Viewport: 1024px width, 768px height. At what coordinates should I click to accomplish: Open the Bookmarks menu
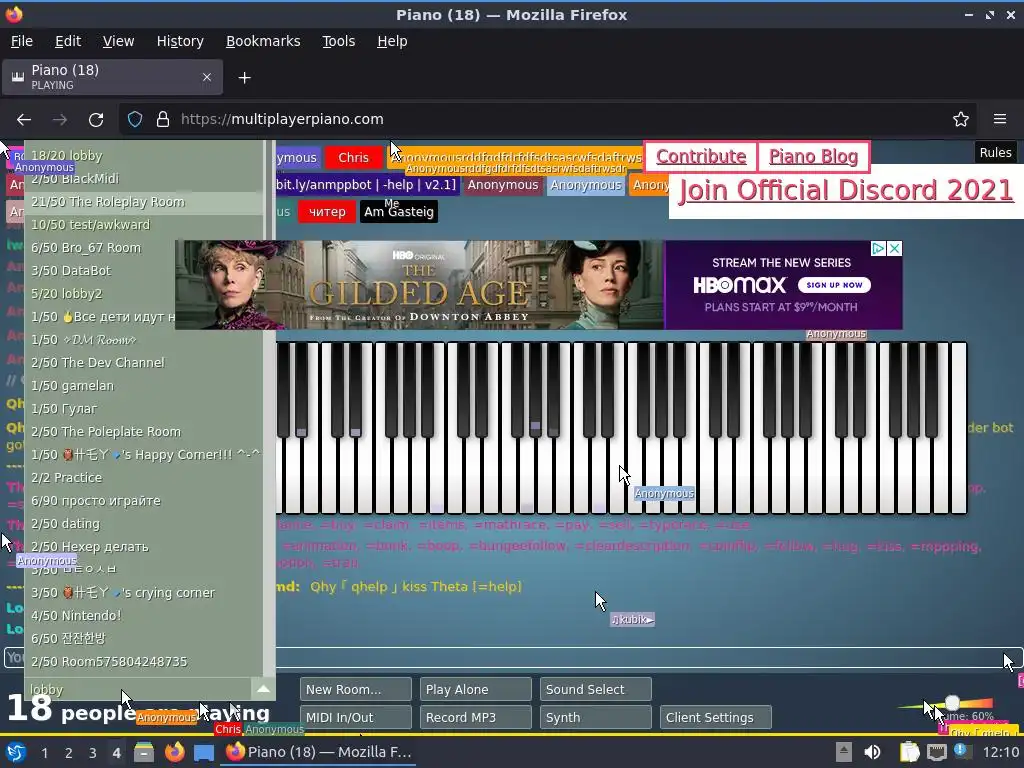263,41
